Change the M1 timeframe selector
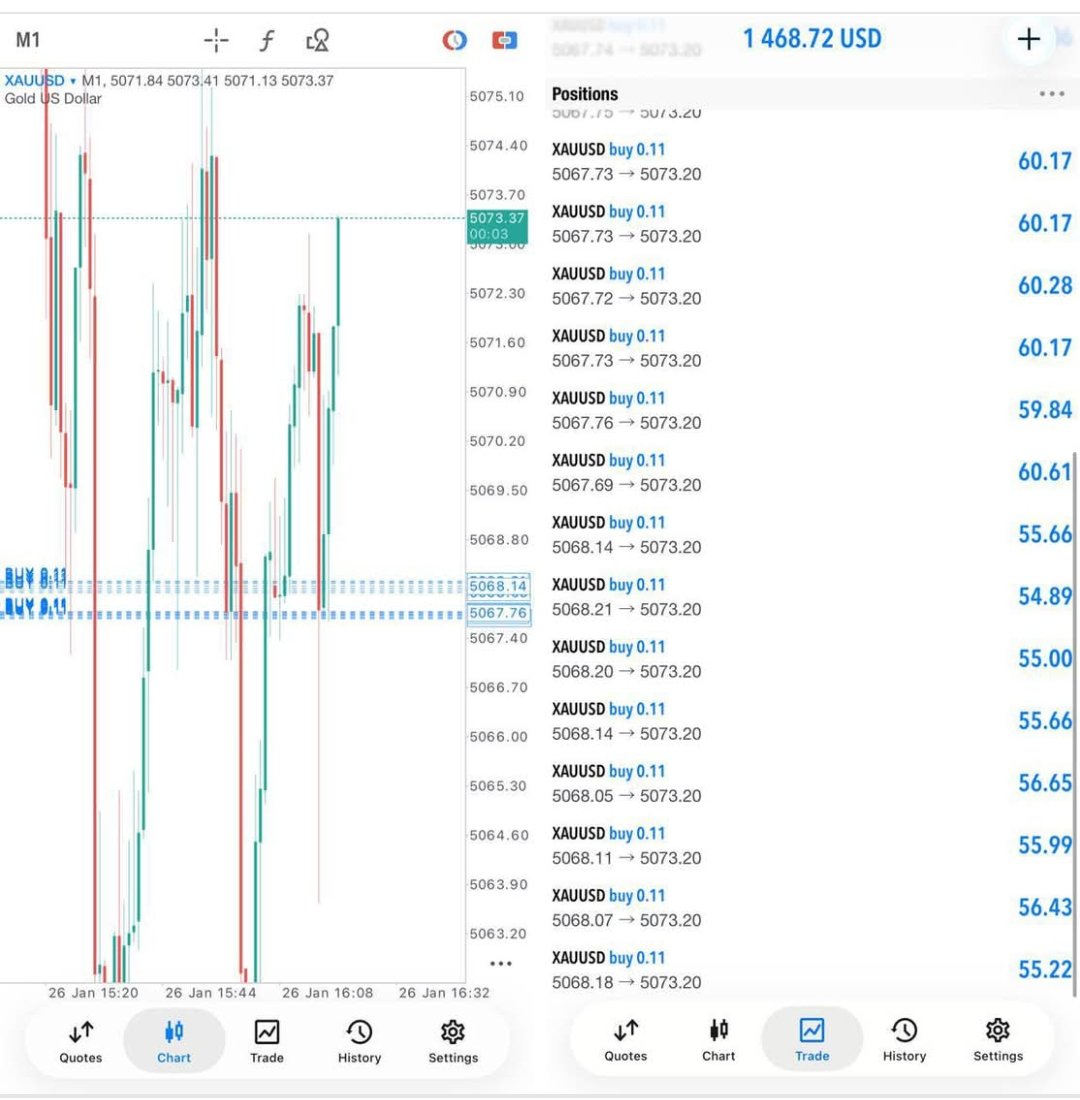This screenshot has width=1080, height=1100. click(x=28, y=40)
